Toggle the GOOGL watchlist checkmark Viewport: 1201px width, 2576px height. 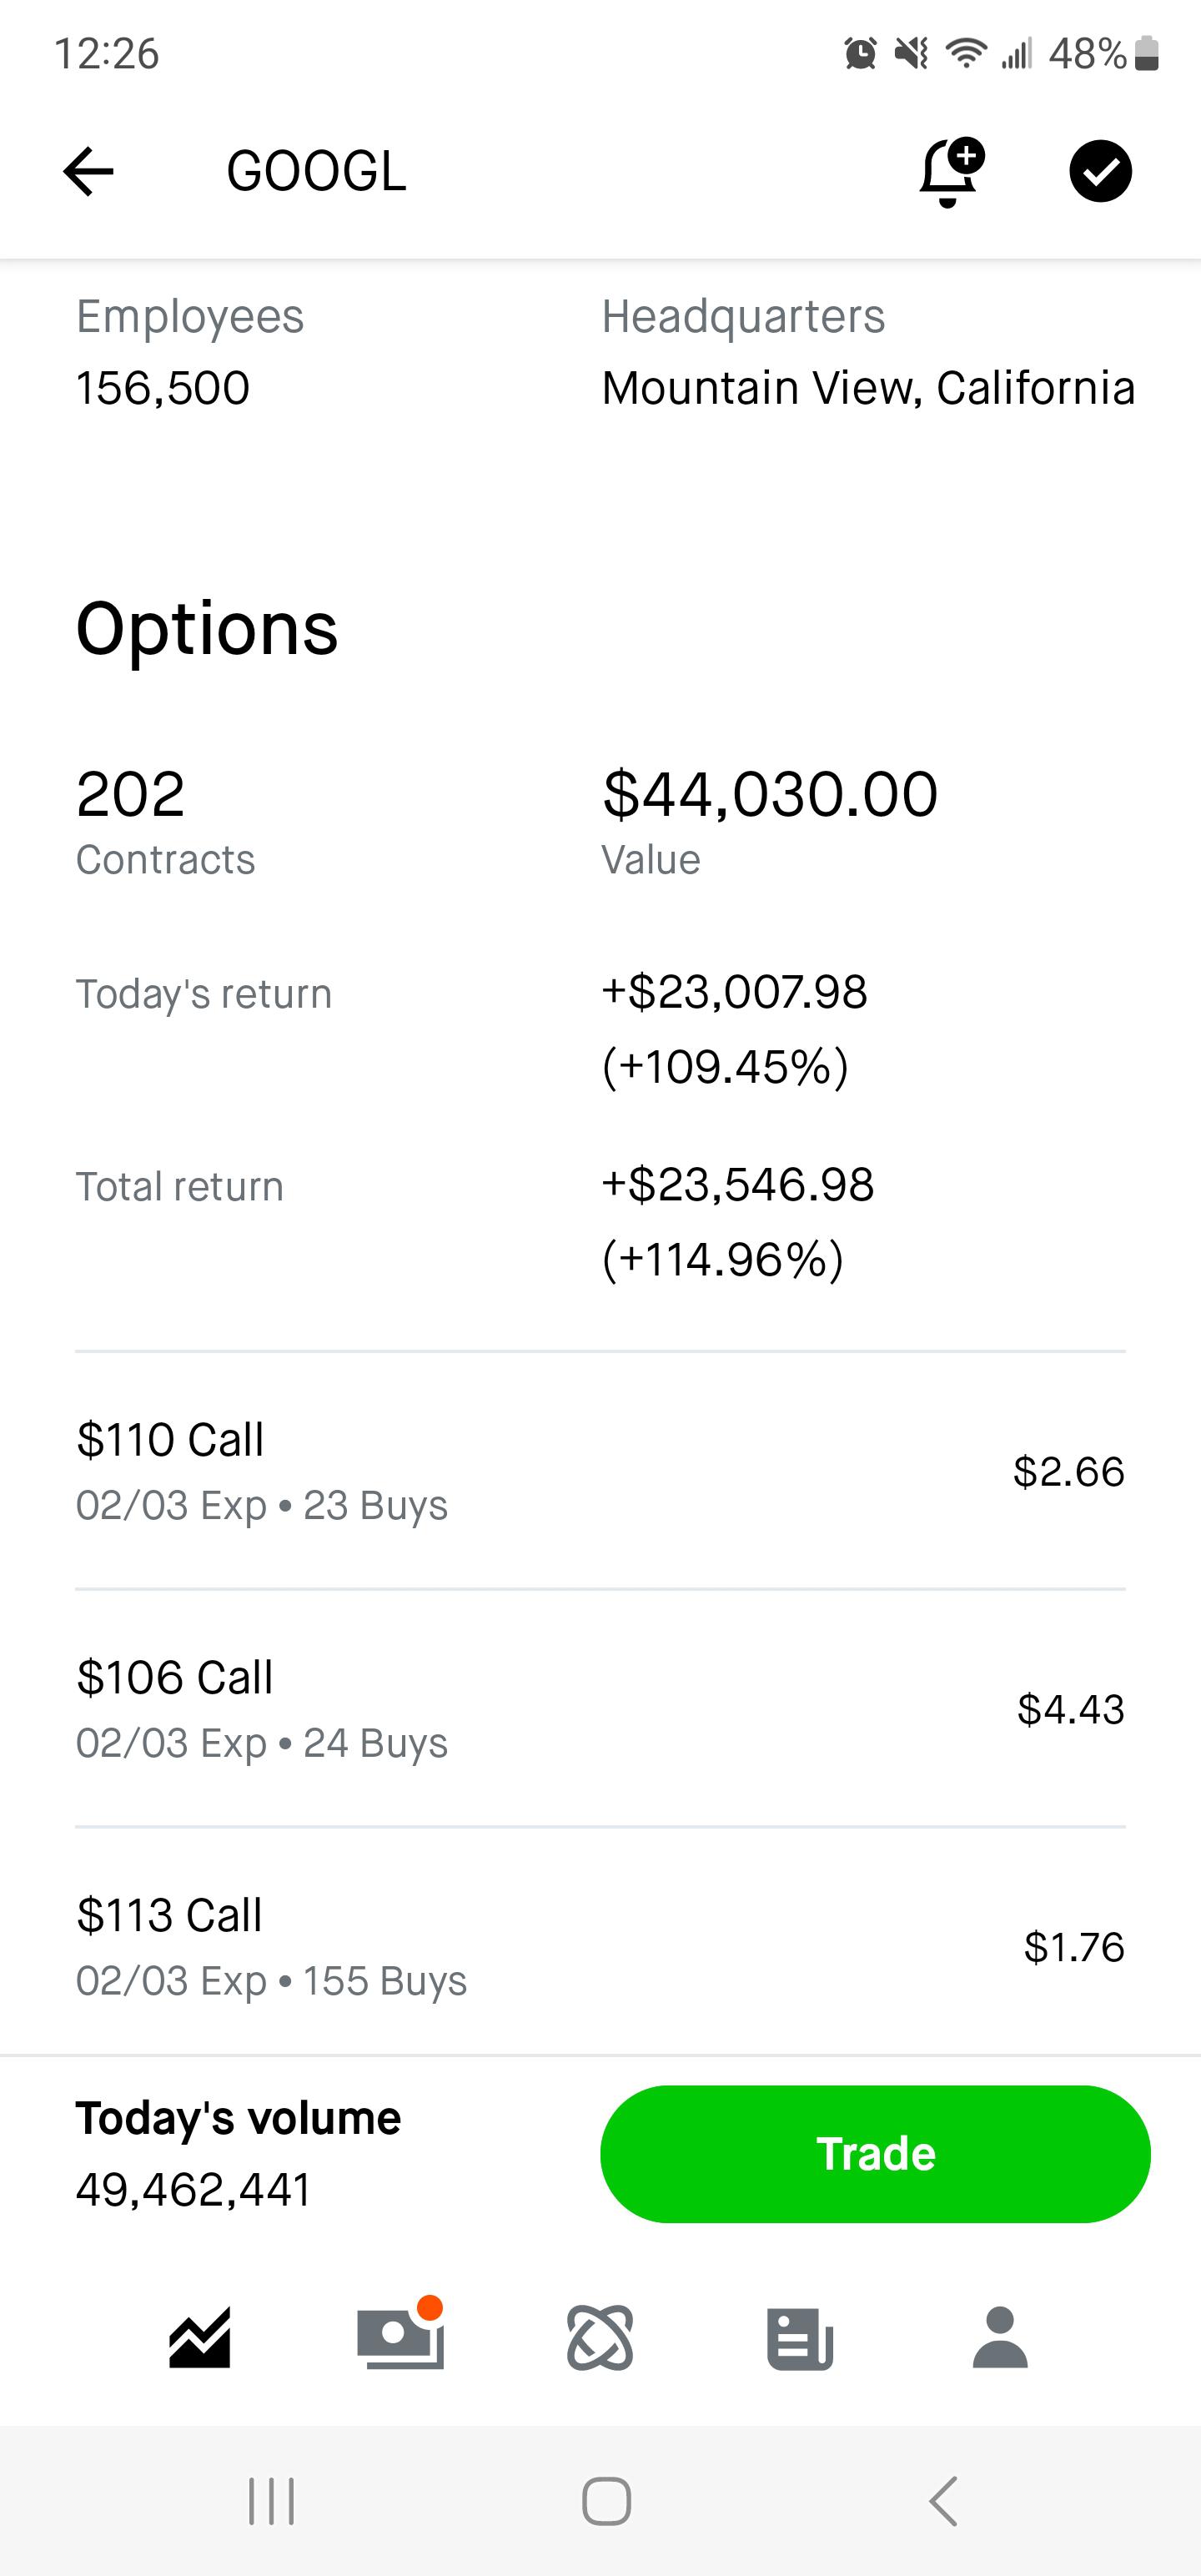point(1100,171)
